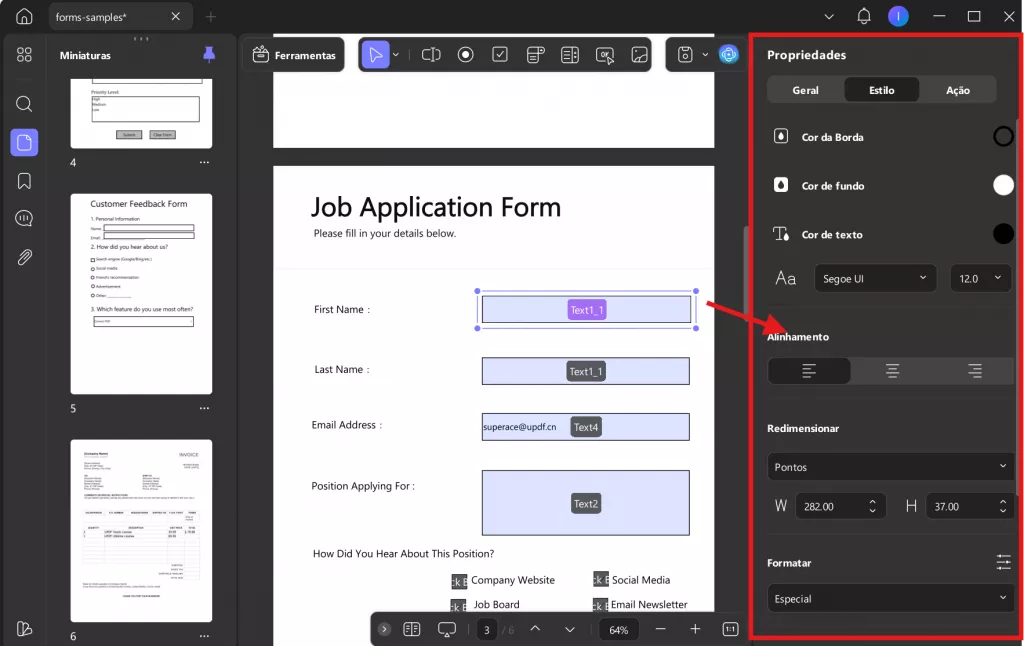The height and width of the screenshot is (646, 1024).
Task: Select the First Name Text1_1 field
Action: click(586, 310)
